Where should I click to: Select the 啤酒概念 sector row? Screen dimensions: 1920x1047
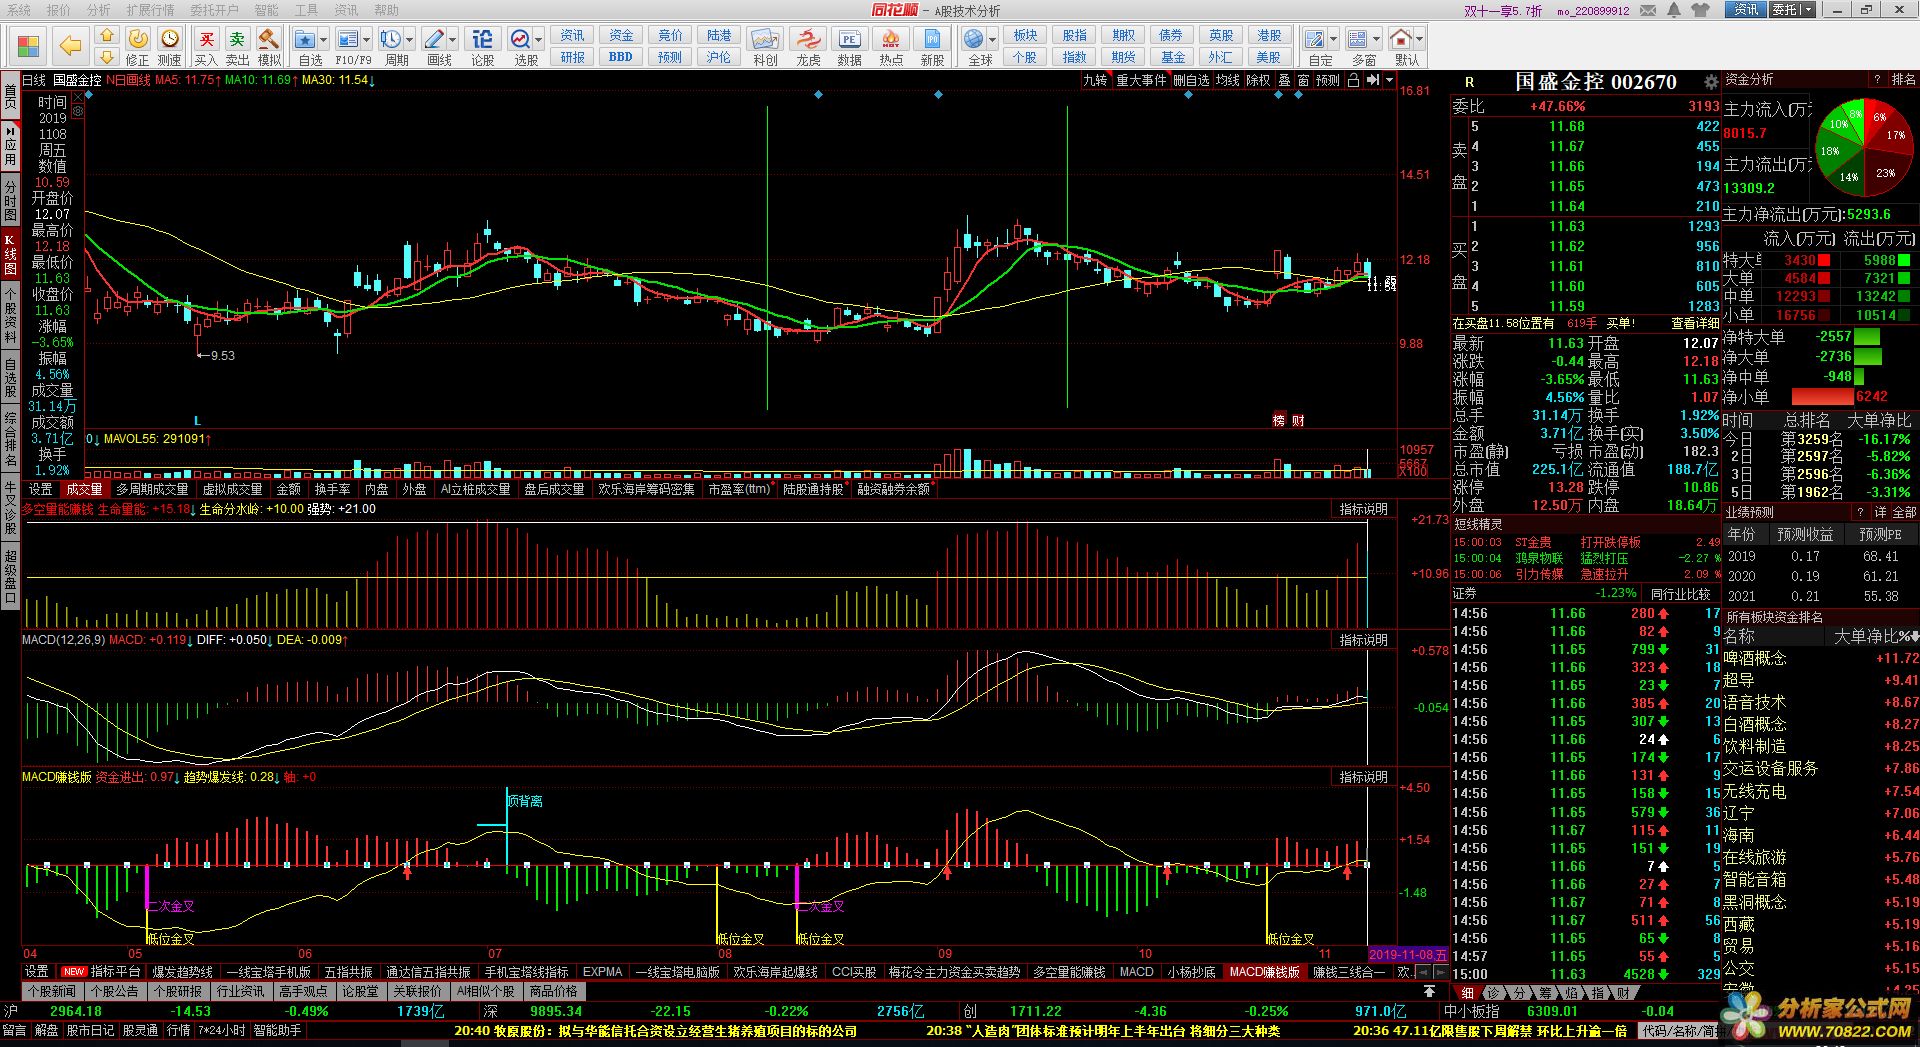[x=1820, y=658]
